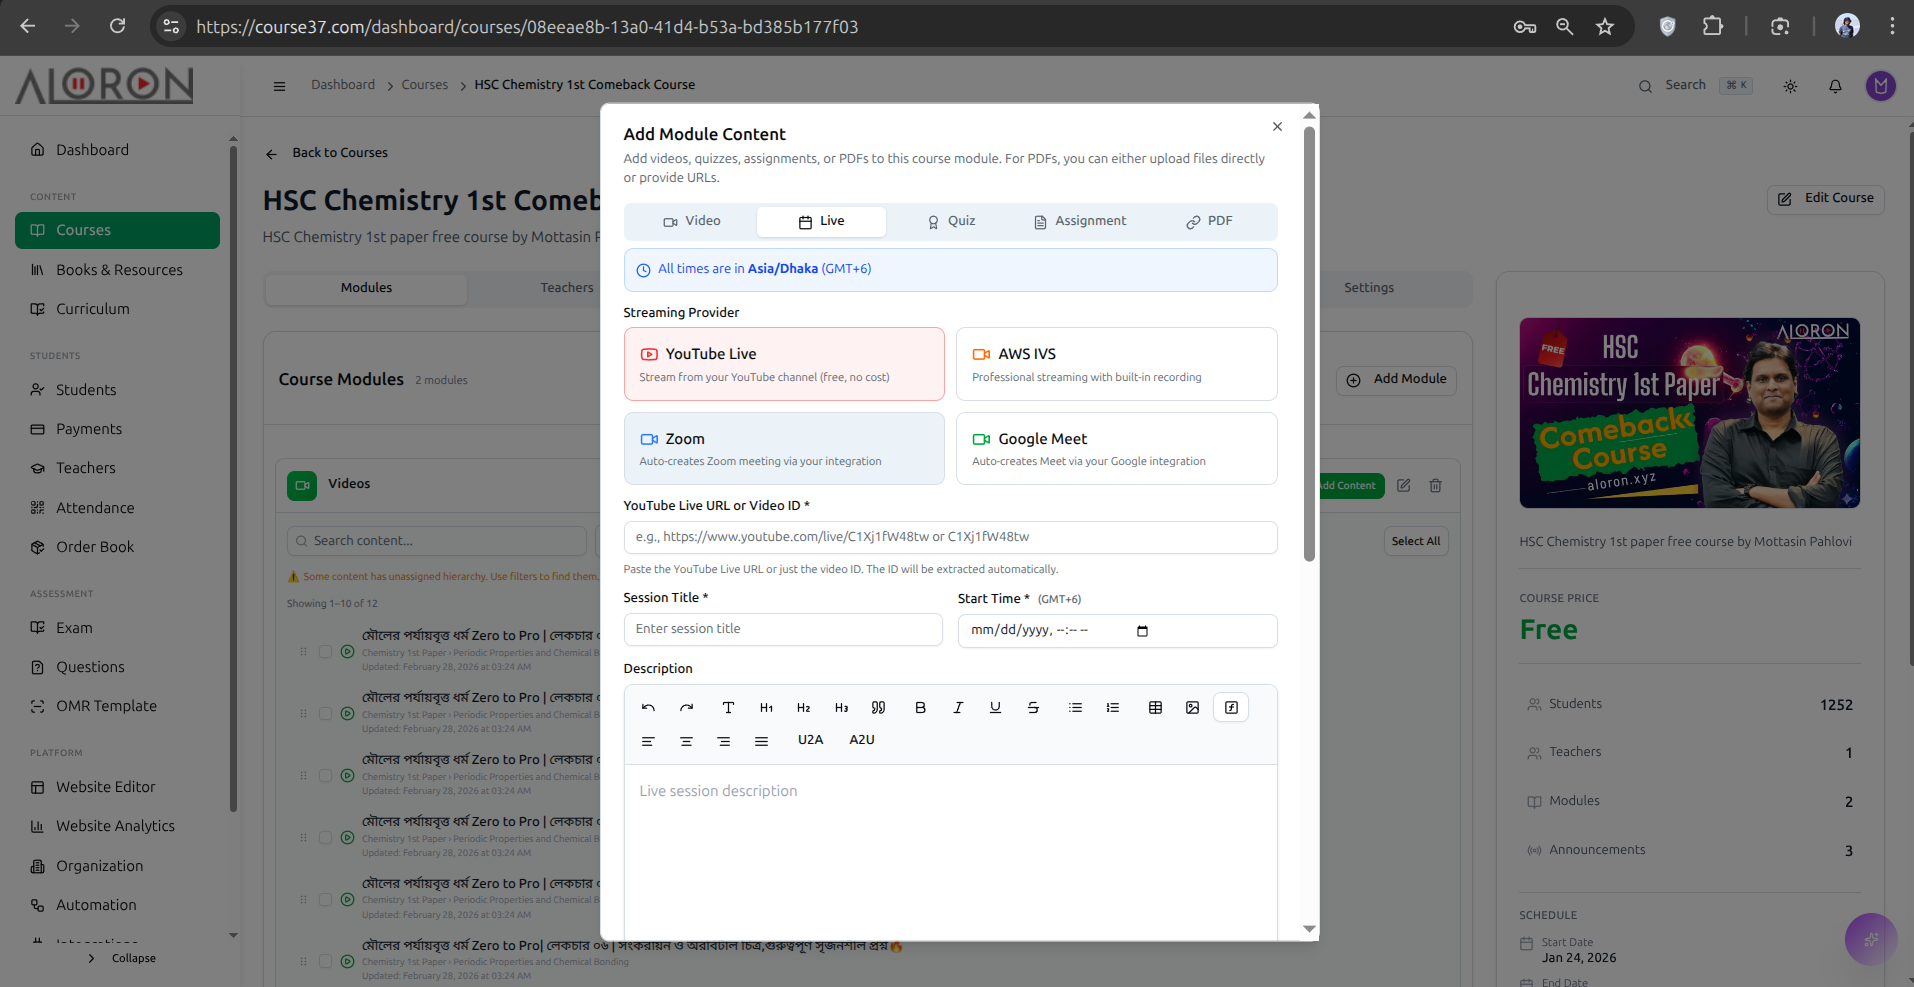The width and height of the screenshot is (1914, 987).
Task: Toggle bold formatting in the editor
Action: 920,708
